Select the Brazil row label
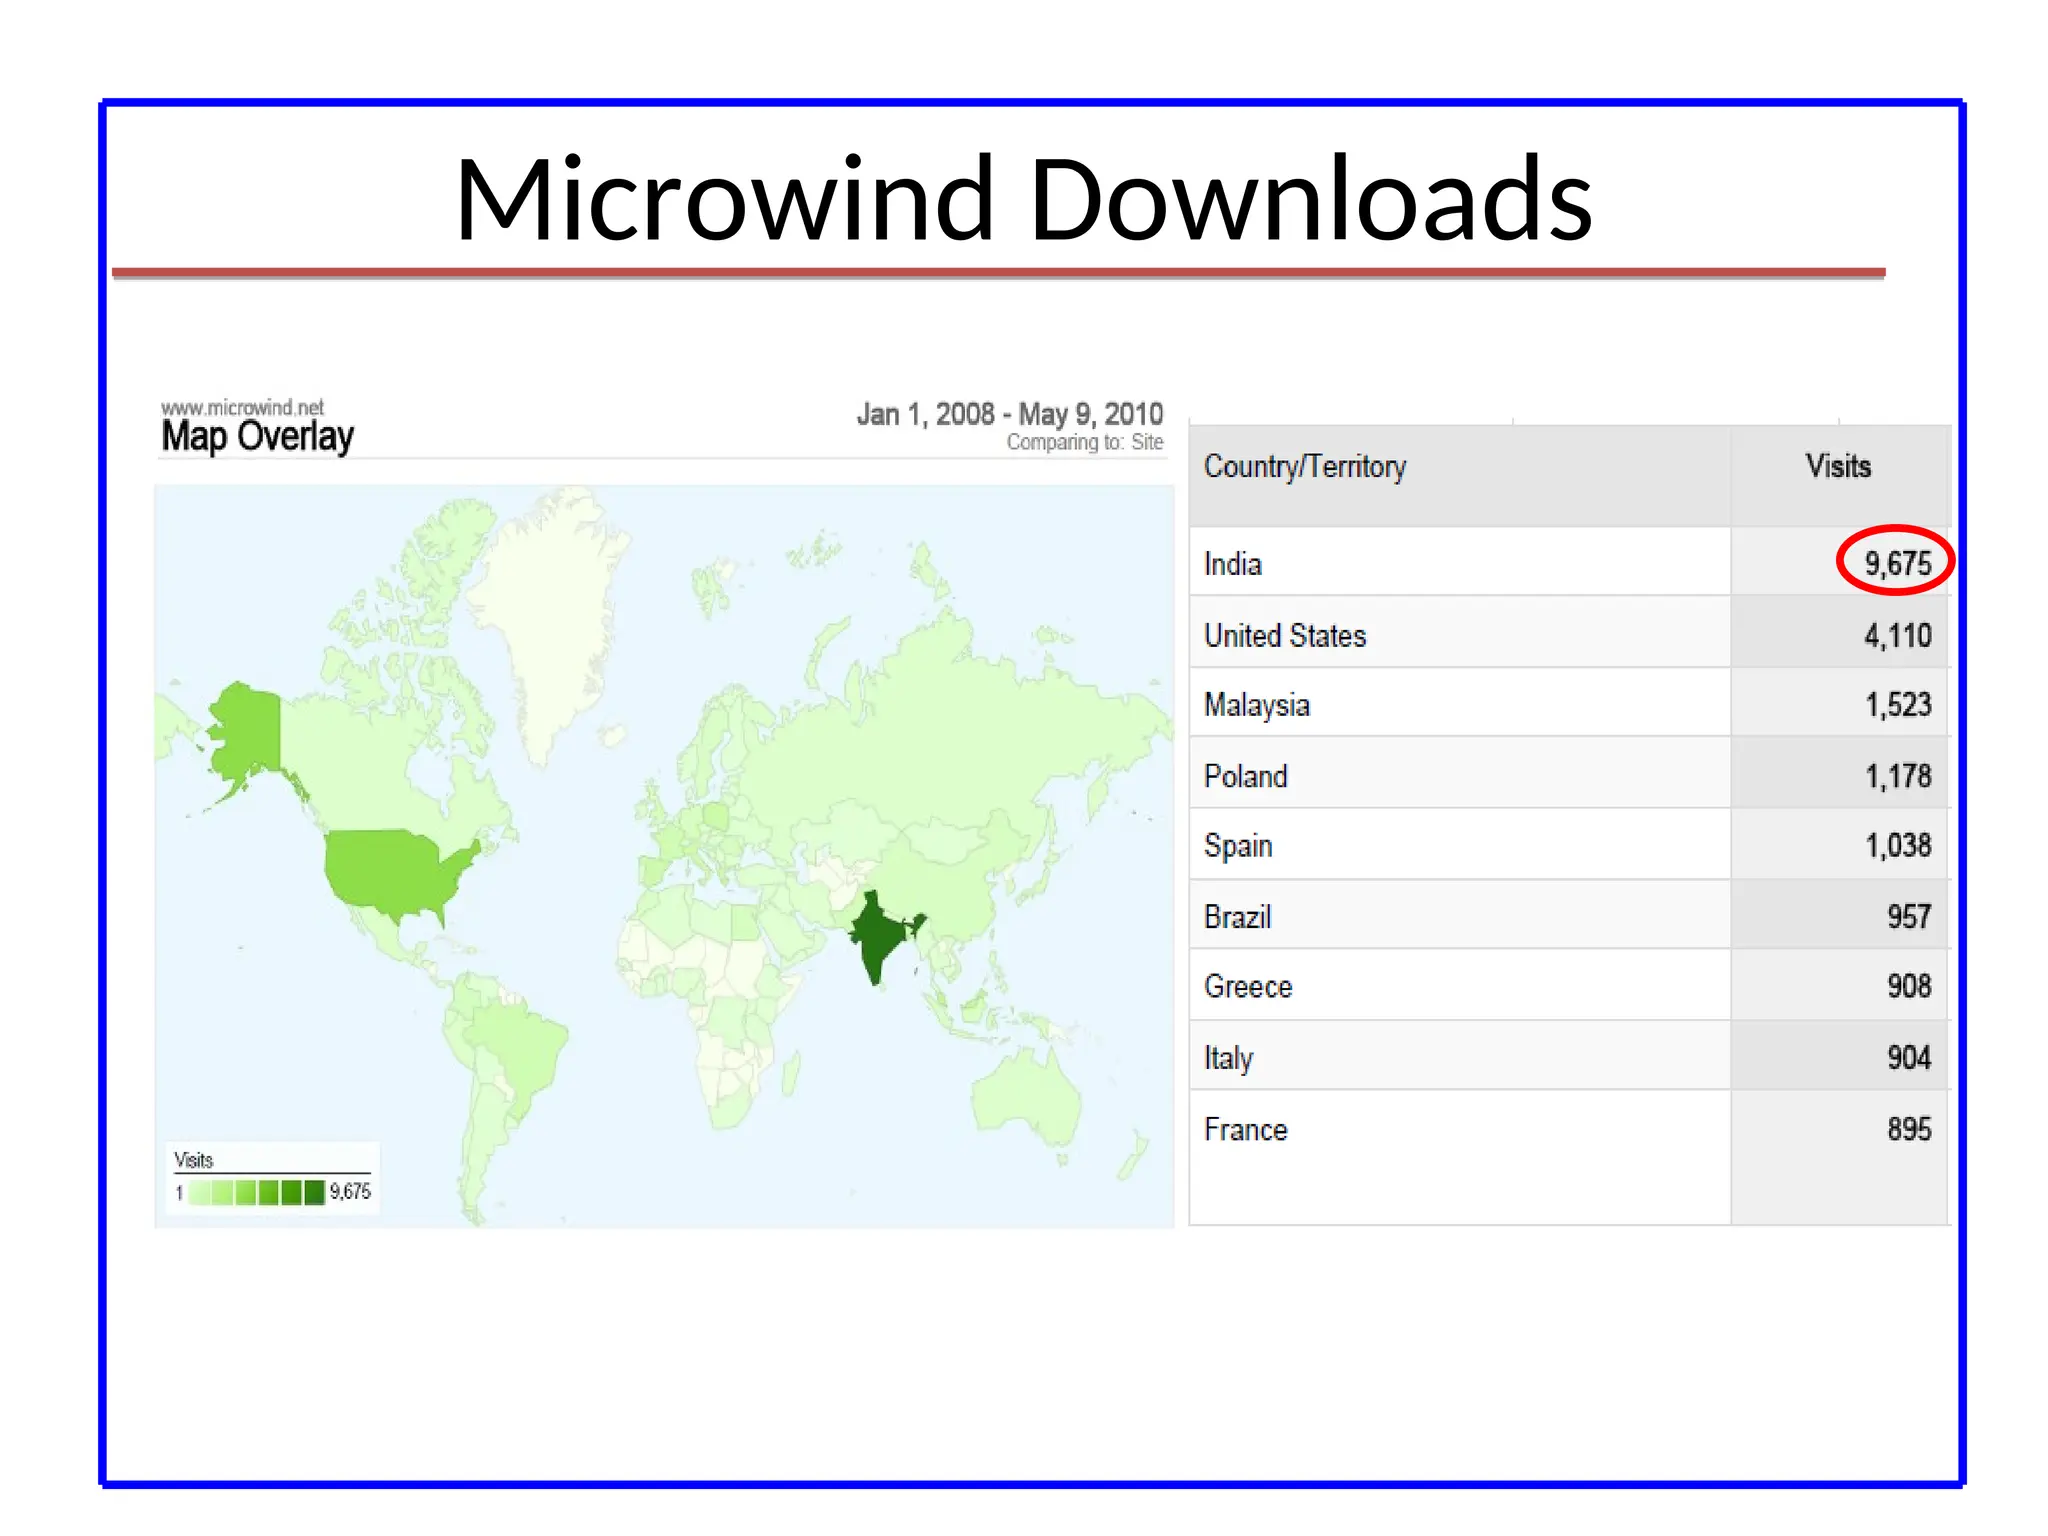The image size is (2048, 1536). (x=1237, y=917)
